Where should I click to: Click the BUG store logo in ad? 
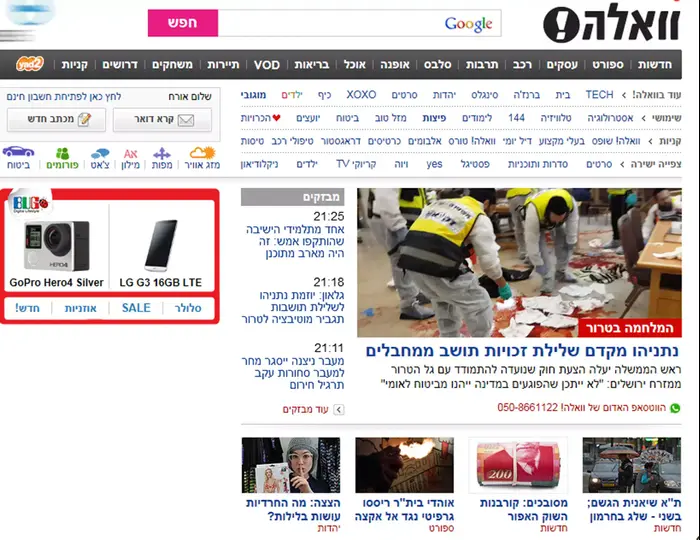[30, 204]
